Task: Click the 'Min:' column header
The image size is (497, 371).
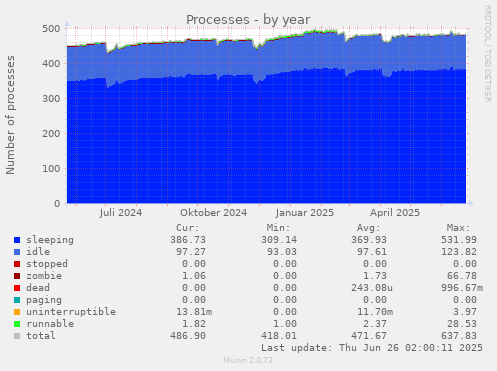Action: [x=278, y=228]
